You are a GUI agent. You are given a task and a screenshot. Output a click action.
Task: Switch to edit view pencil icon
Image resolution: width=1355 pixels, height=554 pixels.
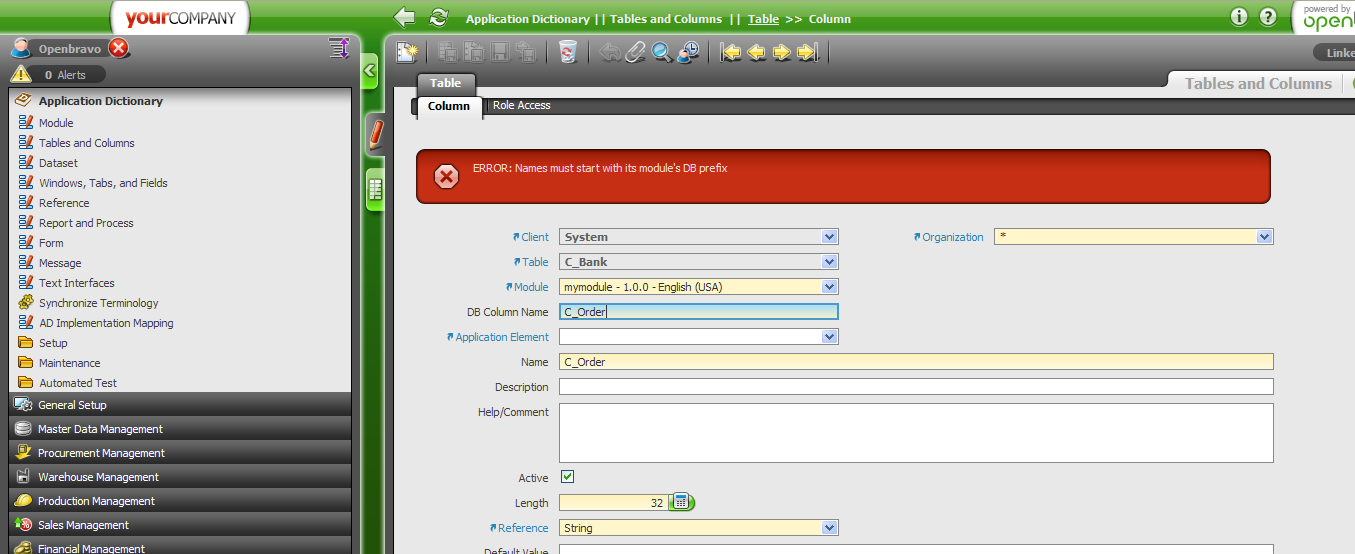pyautogui.click(x=375, y=134)
